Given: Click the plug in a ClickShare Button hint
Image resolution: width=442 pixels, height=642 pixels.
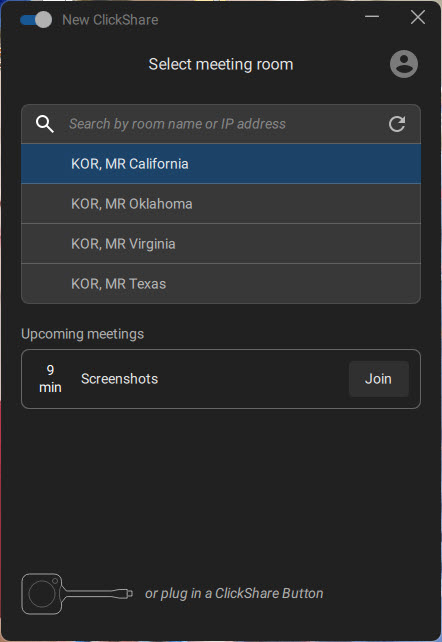Looking at the screenshot, I should click(234, 593).
